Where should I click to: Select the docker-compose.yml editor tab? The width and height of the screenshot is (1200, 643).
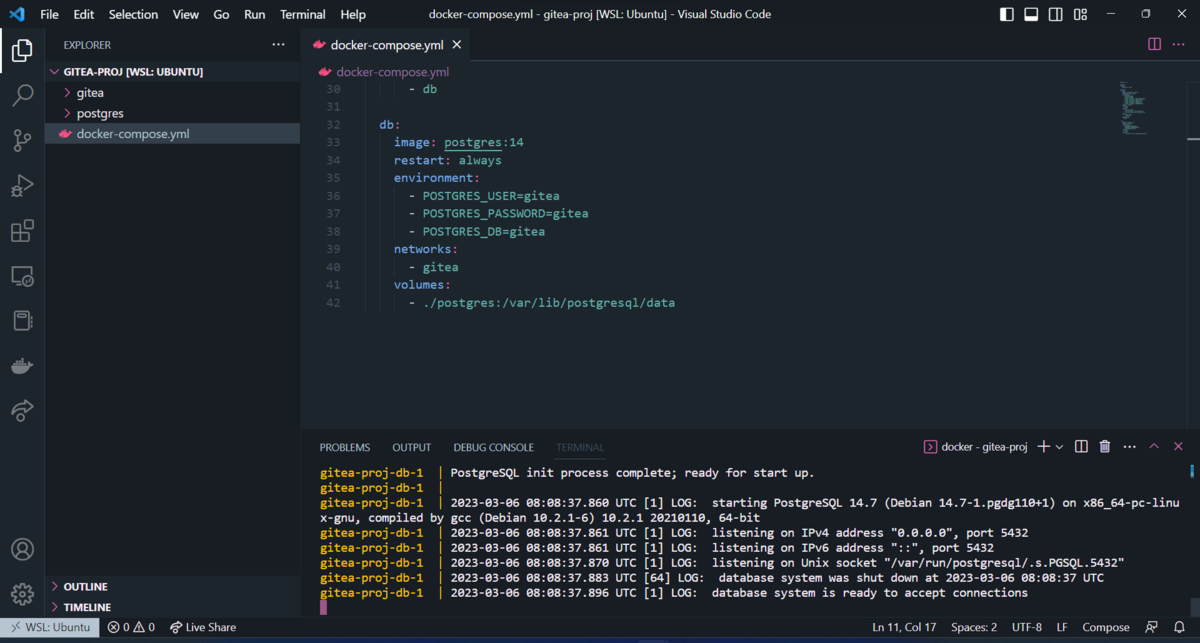pyautogui.click(x=387, y=45)
